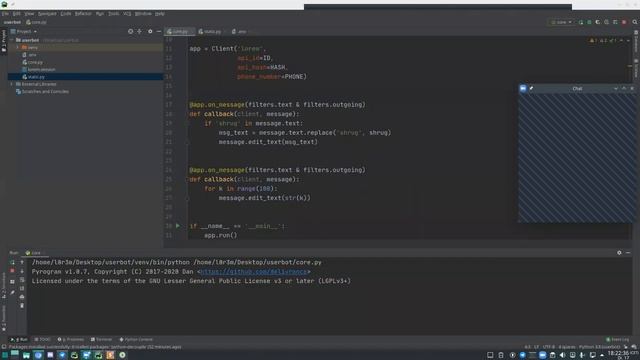This screenshot has height=360, width=640.
Task: Click the pencil icon in Chat window header
Action: [x=531, y=88]
